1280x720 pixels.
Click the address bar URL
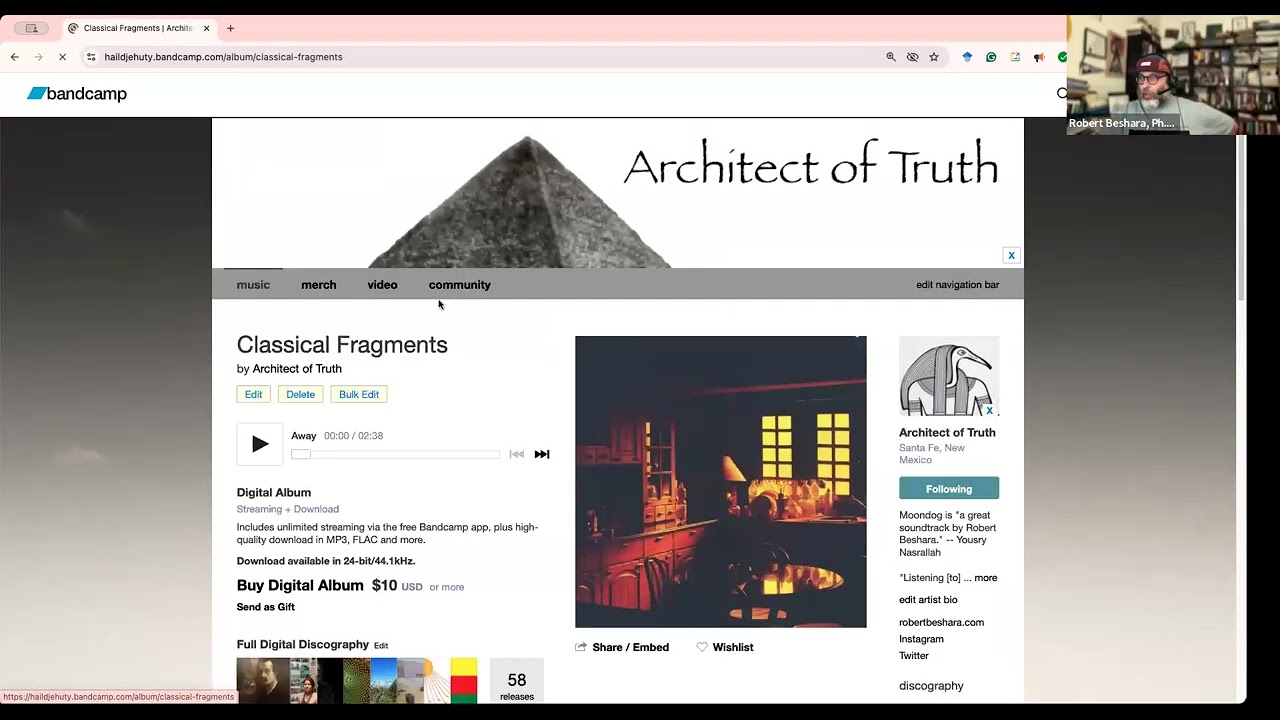click(x=223, y=57)
